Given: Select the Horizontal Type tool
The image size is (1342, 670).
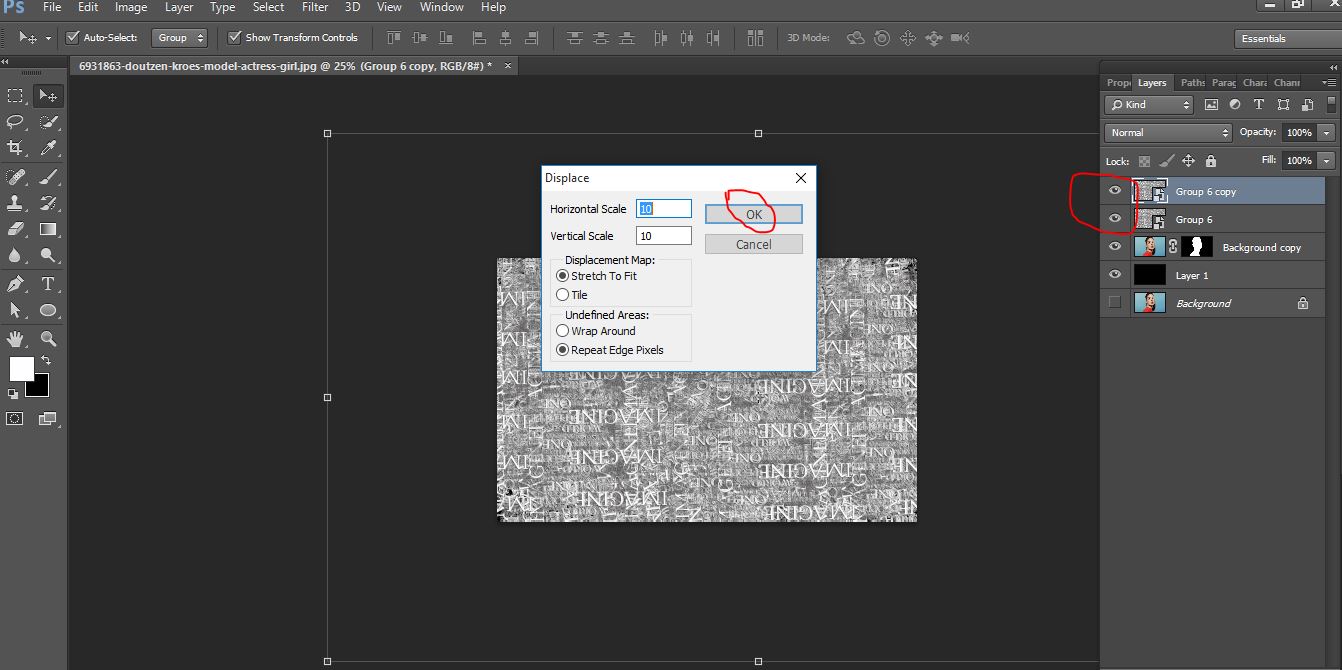Looking at the screenshot, I should tap(48, 283).
